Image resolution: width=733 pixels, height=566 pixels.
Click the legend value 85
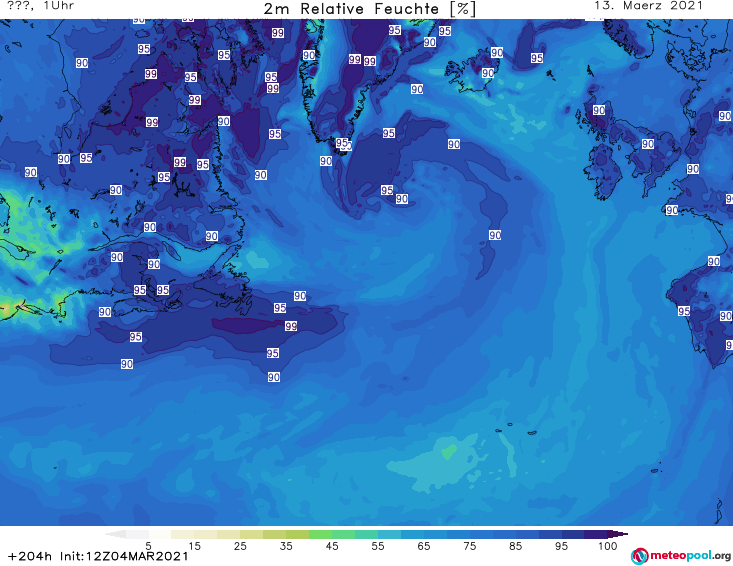(516, 546)
